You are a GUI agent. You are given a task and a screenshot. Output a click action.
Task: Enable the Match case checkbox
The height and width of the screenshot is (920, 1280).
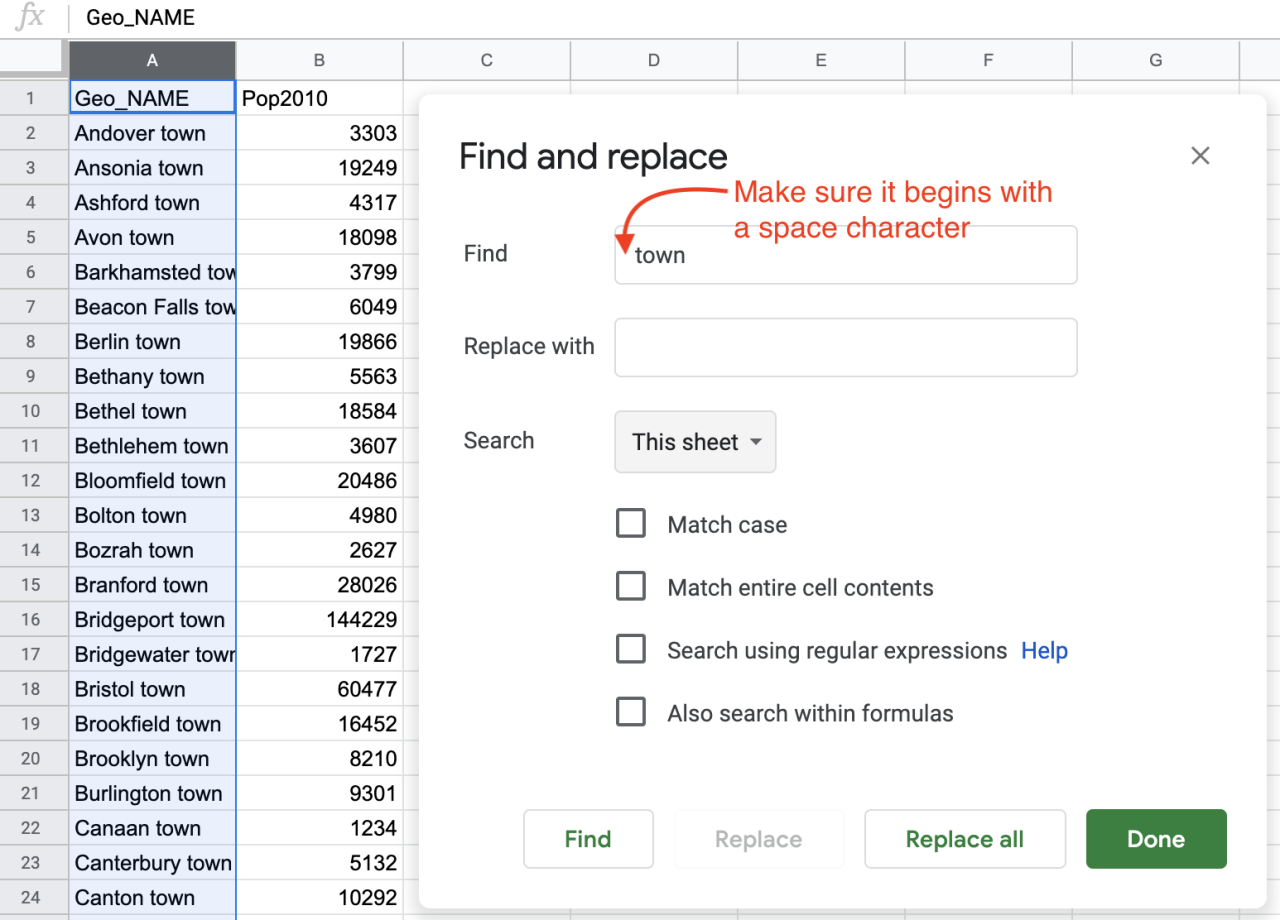coord(631,523)
